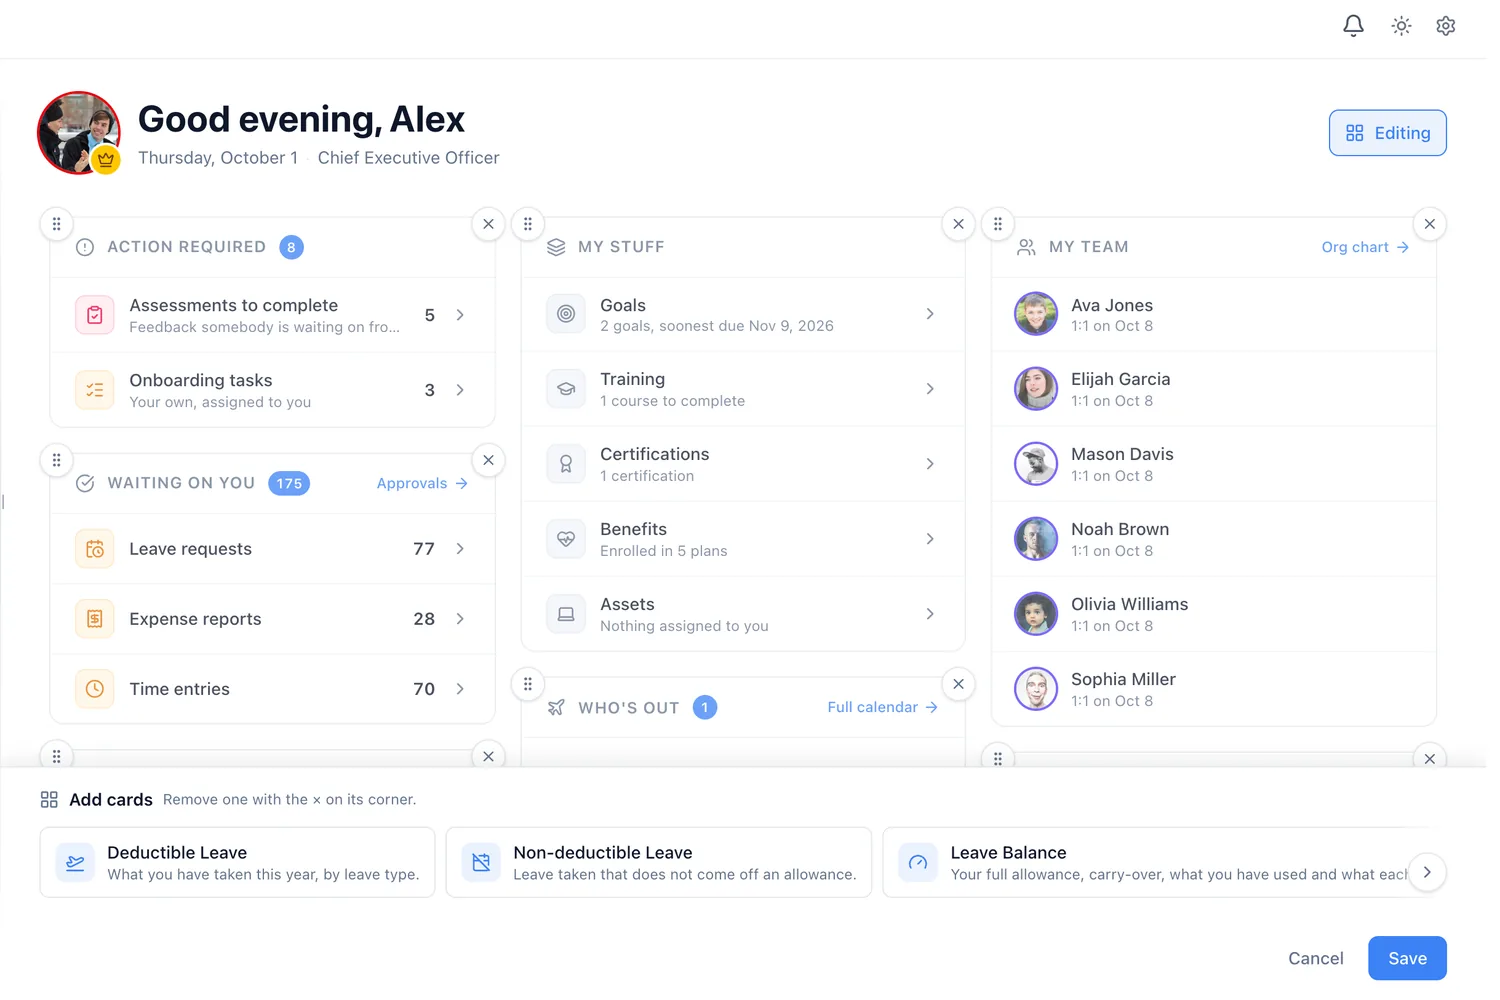Remove the Who's Out card
The width and height of the screenshot is (1500, 1000).
(x=958, y=684)
